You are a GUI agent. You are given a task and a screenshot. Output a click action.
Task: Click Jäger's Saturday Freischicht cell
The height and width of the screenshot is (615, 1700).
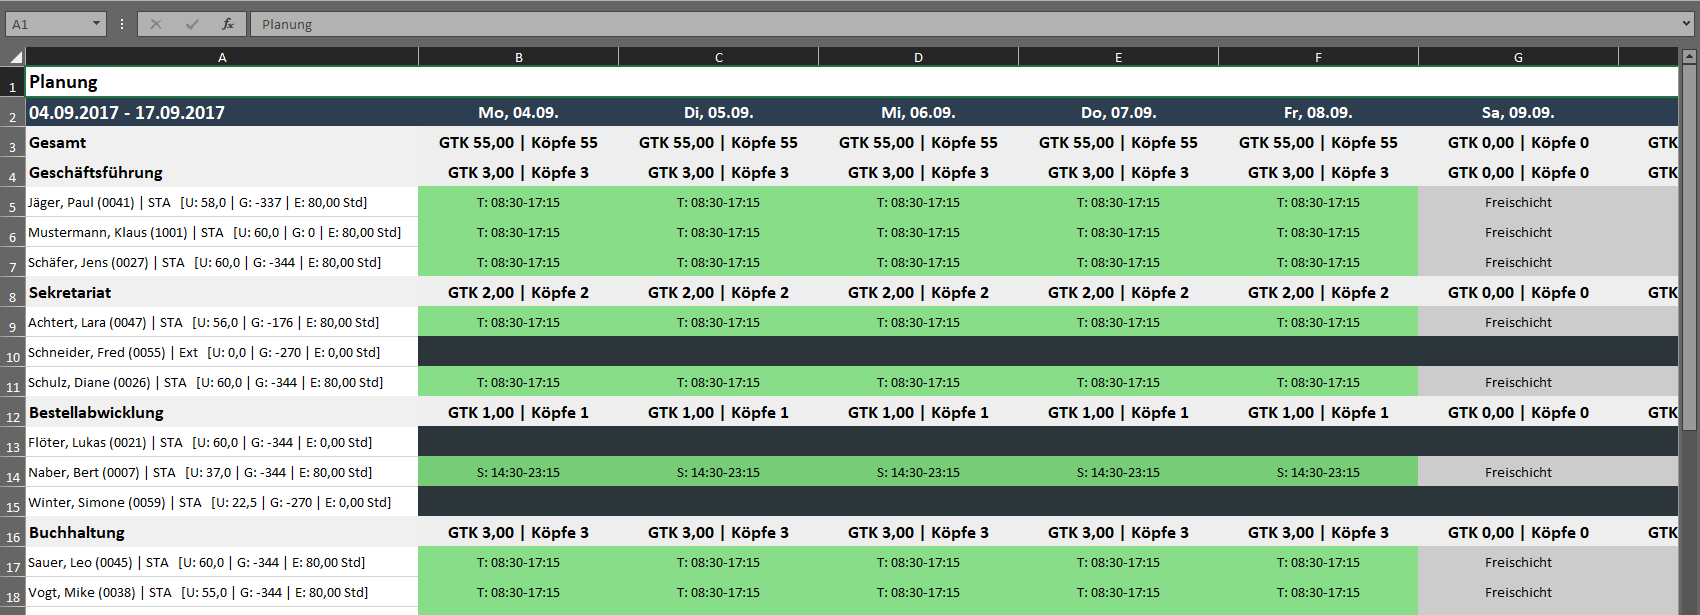pos(1518,202)
